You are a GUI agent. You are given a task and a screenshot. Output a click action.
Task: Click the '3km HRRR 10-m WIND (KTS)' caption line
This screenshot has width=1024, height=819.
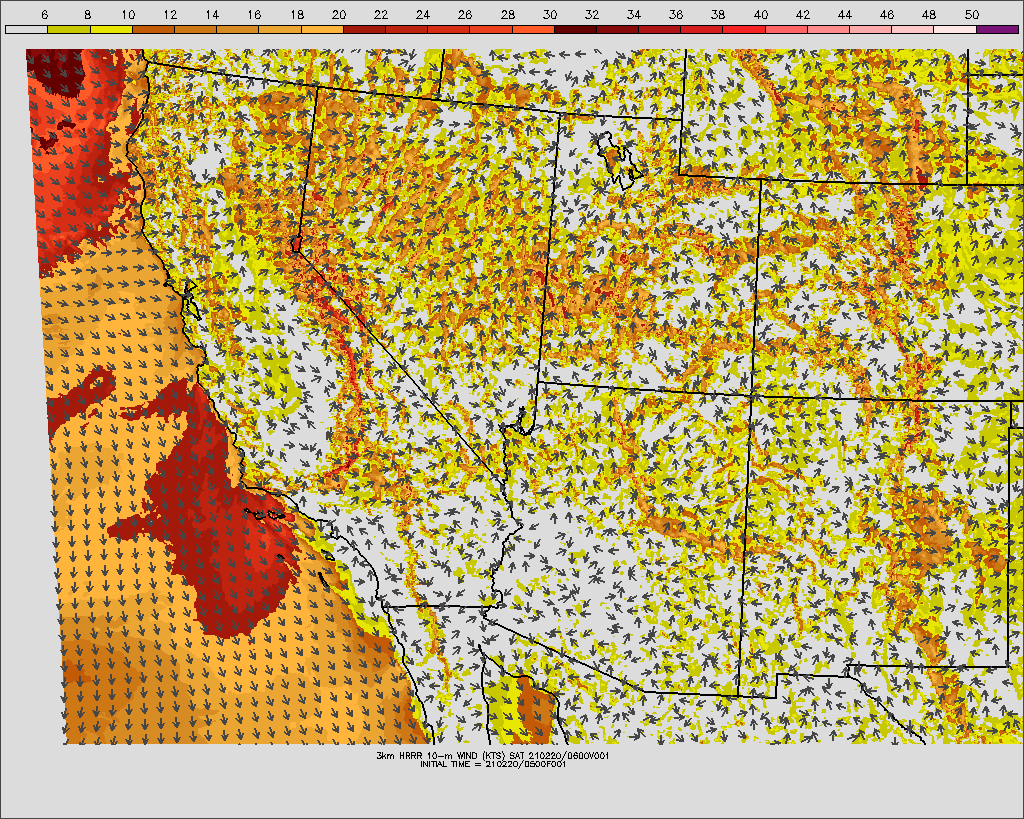493,756
